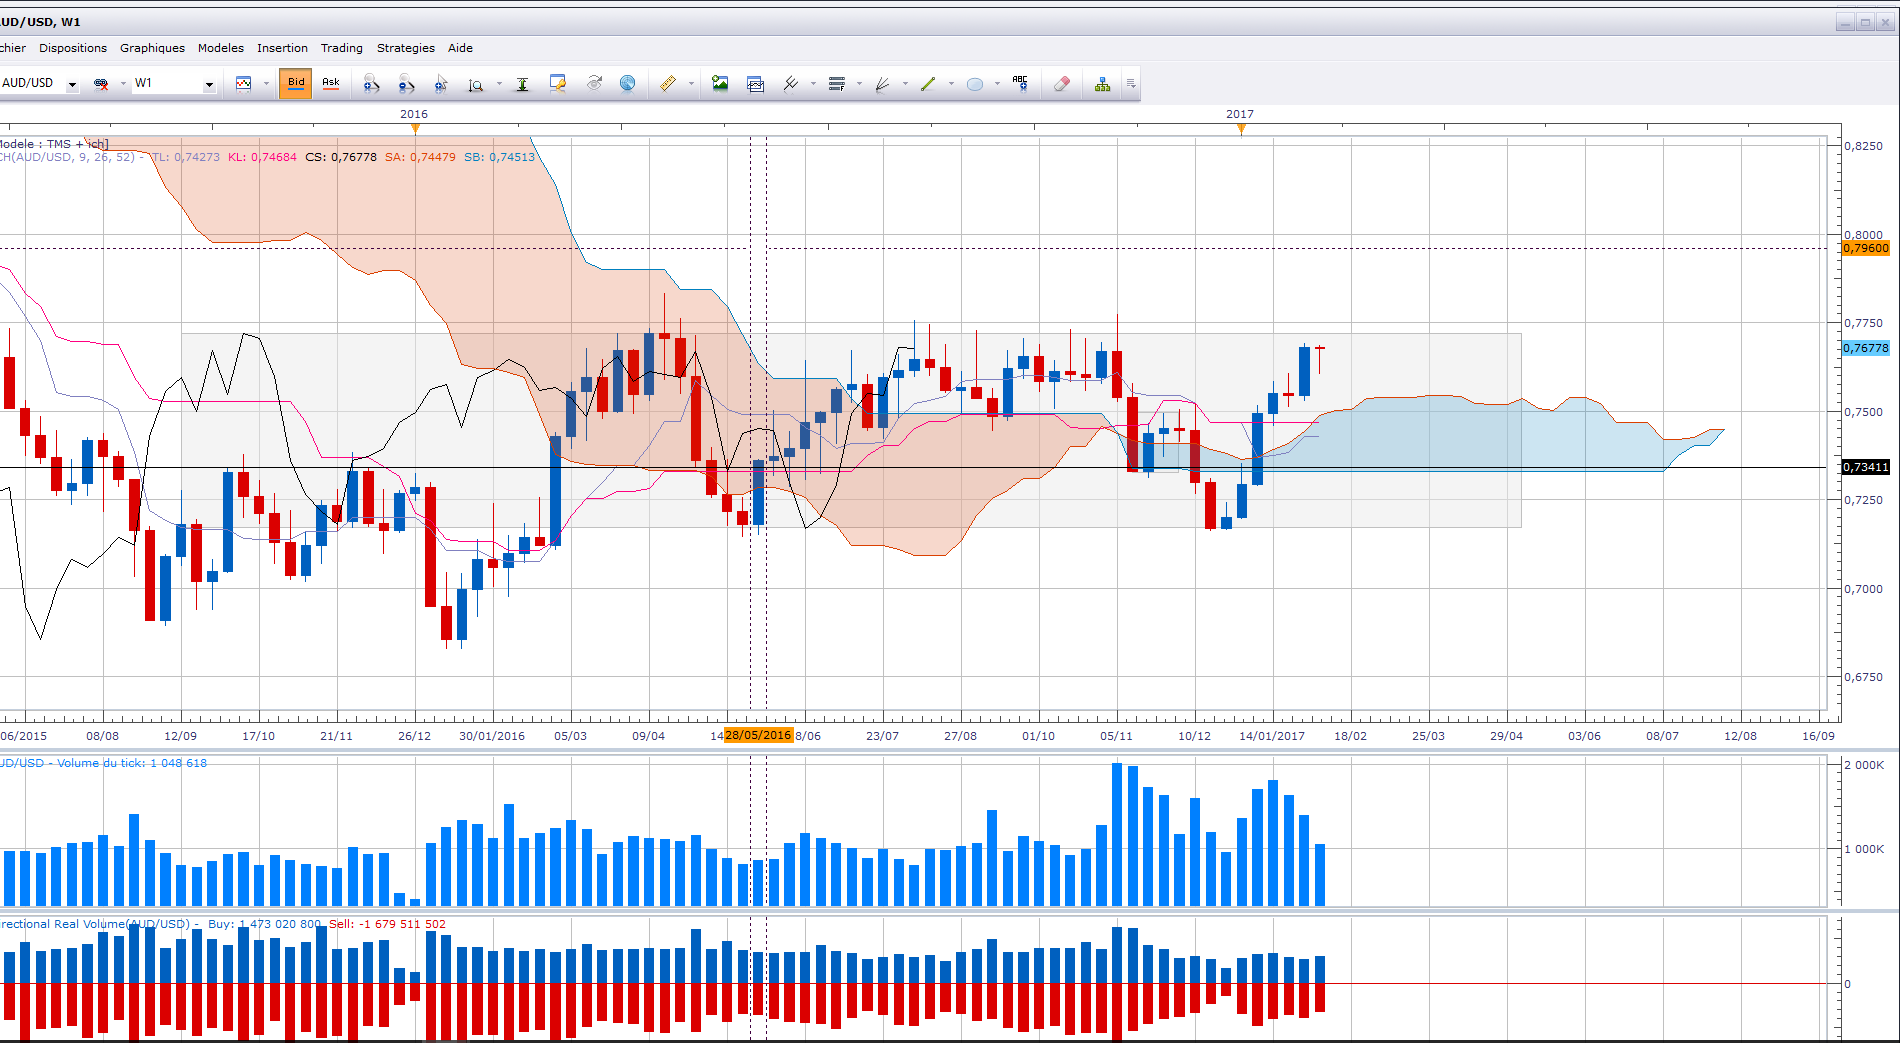Click the link-chart removal icon
The width and height of the screenshot is (1900, 1043).
(101, 84)
